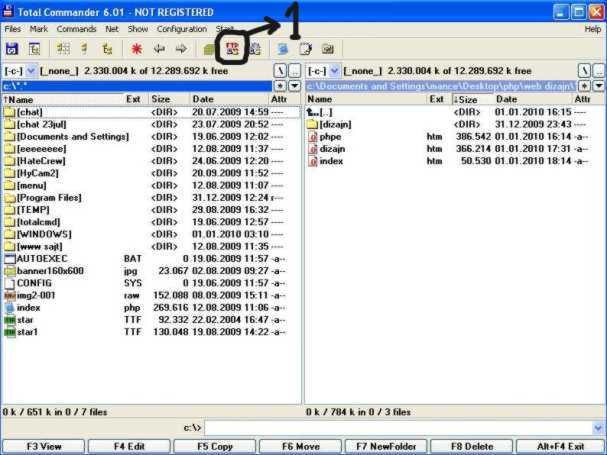This screenshot has width=607, height=455.
Task: Open the Mark menu
Action: (39, 29)
